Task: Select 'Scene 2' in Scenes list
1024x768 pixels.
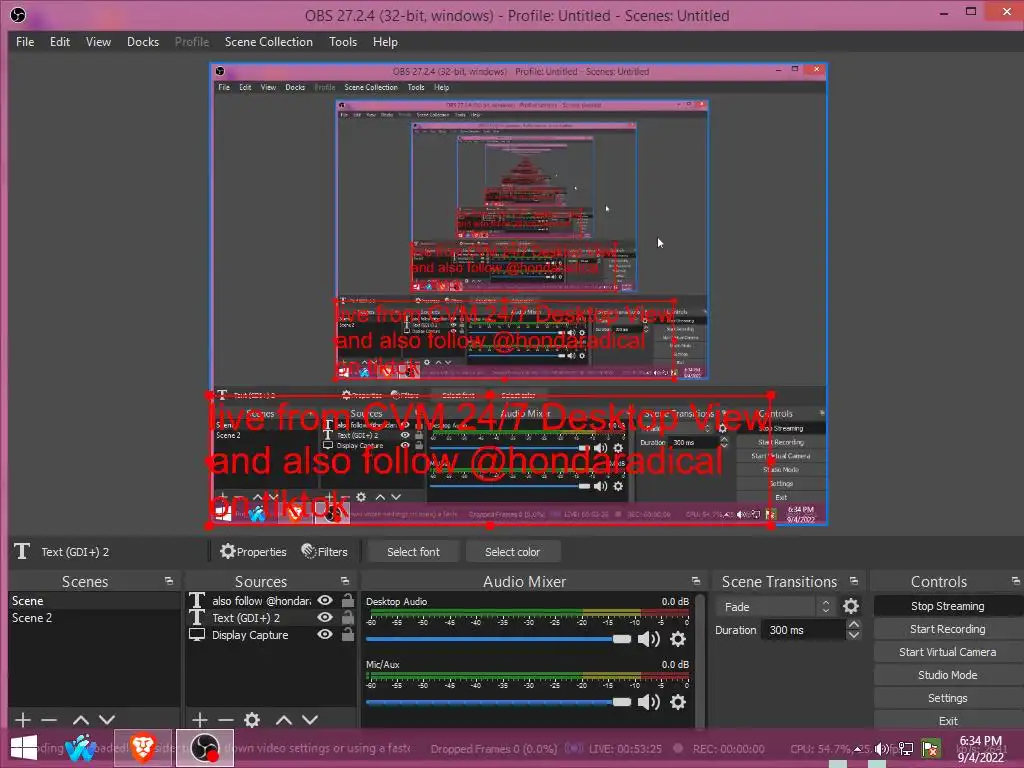Action: [x=94, y=618]
